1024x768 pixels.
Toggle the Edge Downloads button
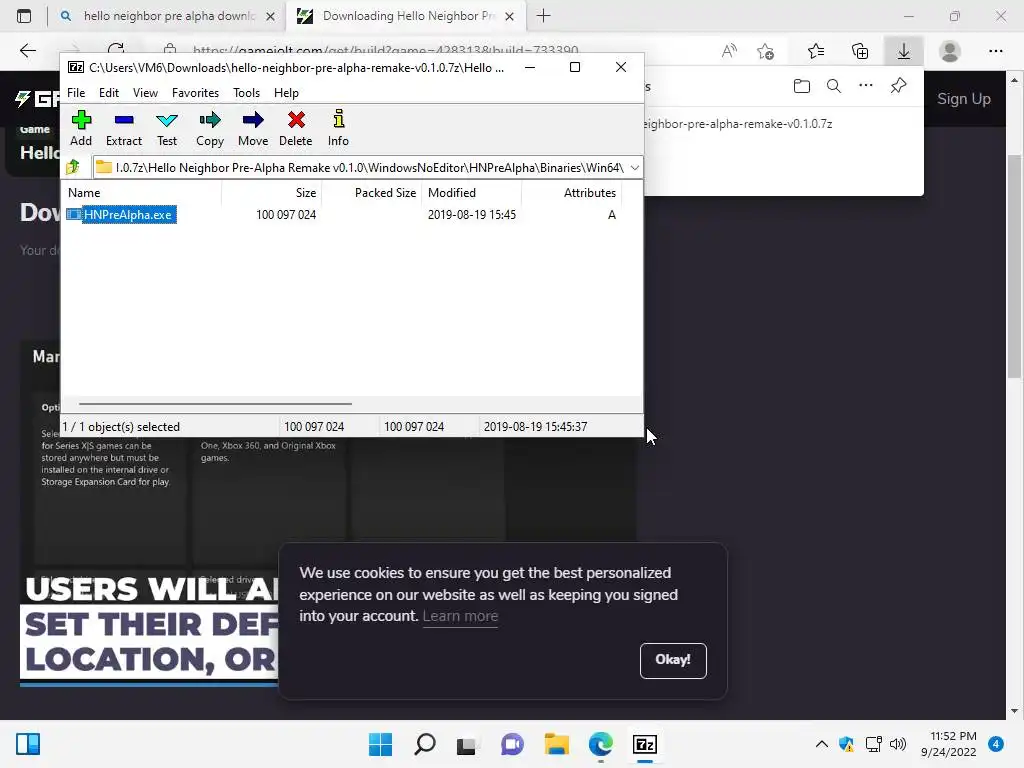click(904, 51)
